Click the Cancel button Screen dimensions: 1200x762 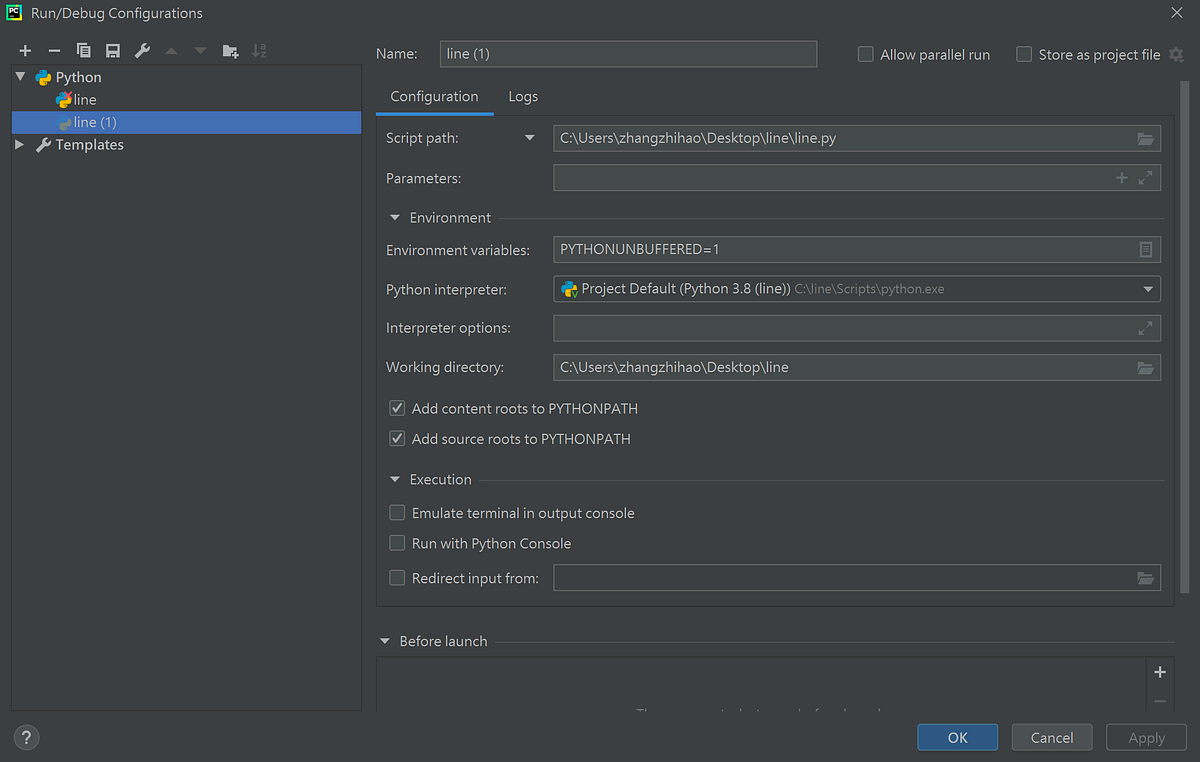coord(1052,738)
